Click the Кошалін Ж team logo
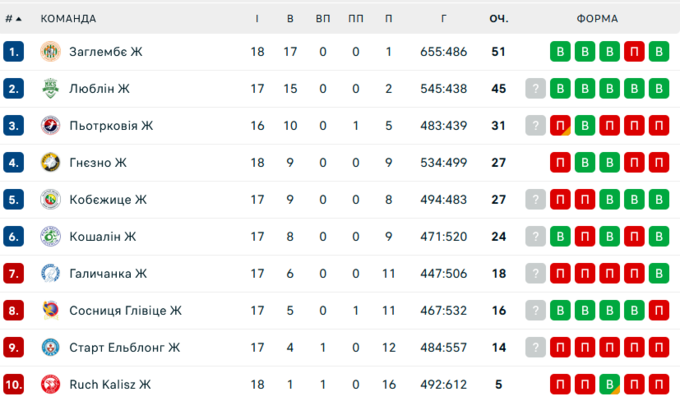The height and width of the screenshot is (401, 680). (51, 236)
